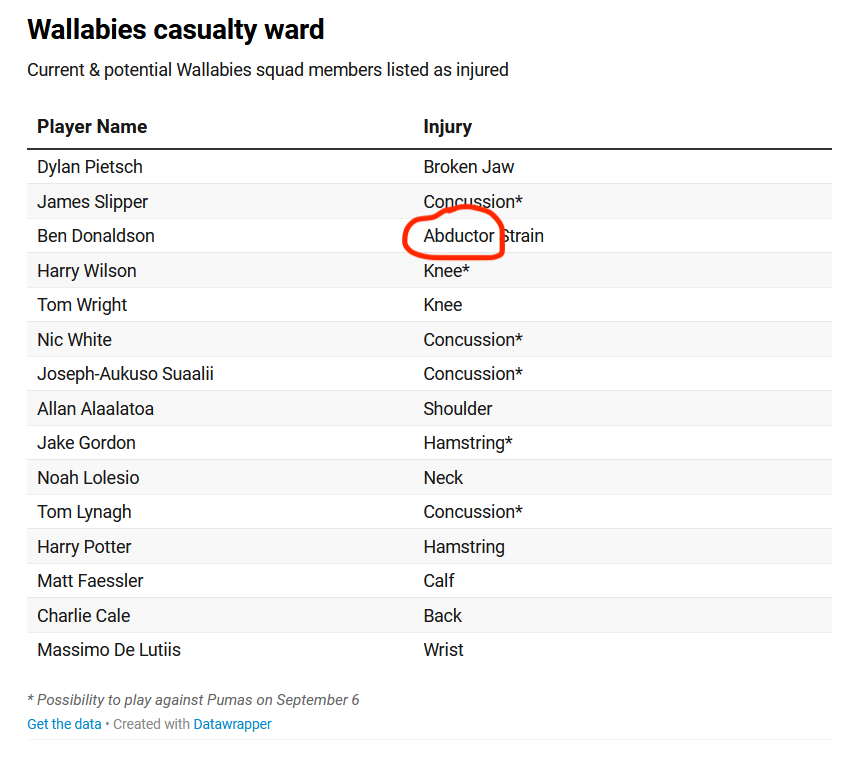Click Harry Potter's name in the table
Viewport: 857px width, 761px height.
(x=84, y=547)
